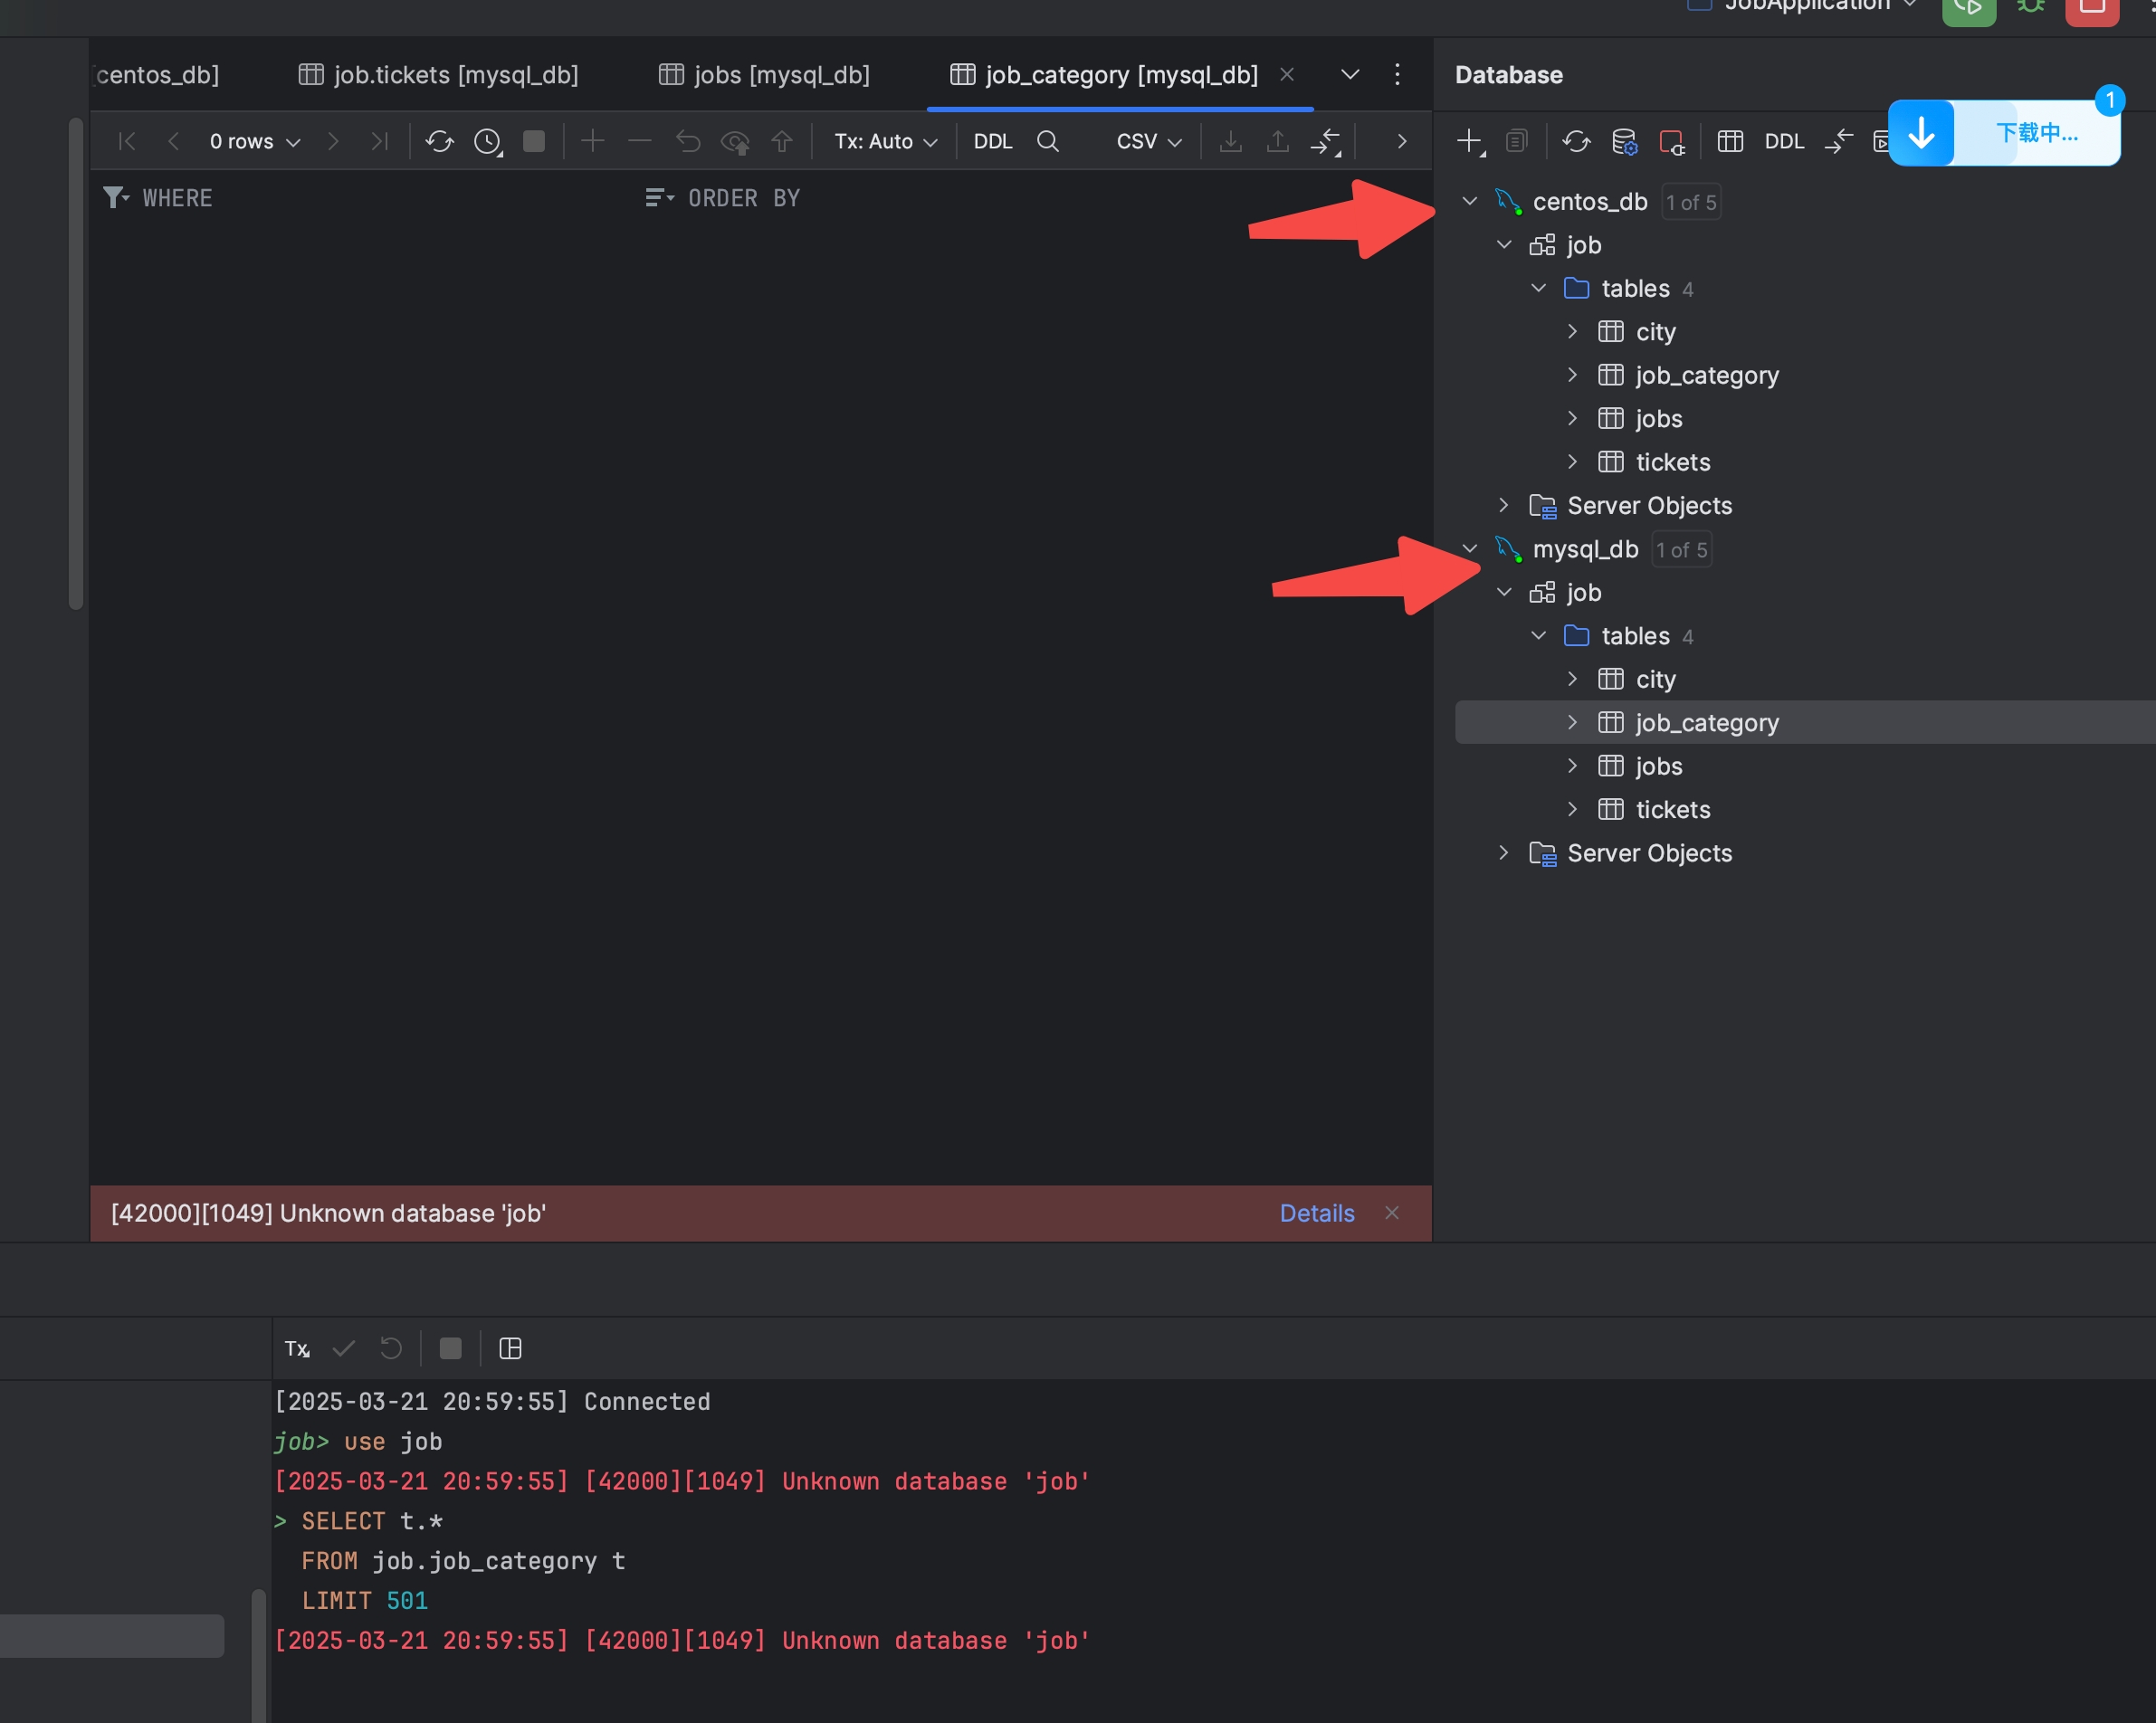Open the editor tabs options menu
Viewport: 2156px width, 1723px height.
point(1397,74)
